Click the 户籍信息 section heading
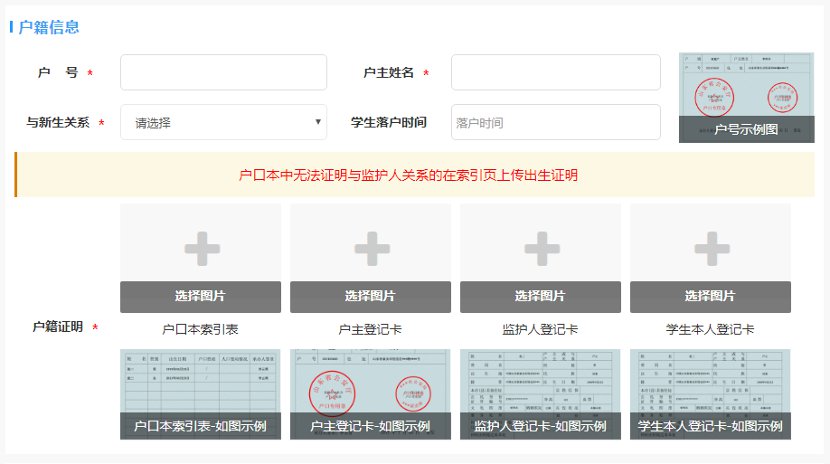Image resolution: width=830 pixels, height=464 pixels. 49,28
